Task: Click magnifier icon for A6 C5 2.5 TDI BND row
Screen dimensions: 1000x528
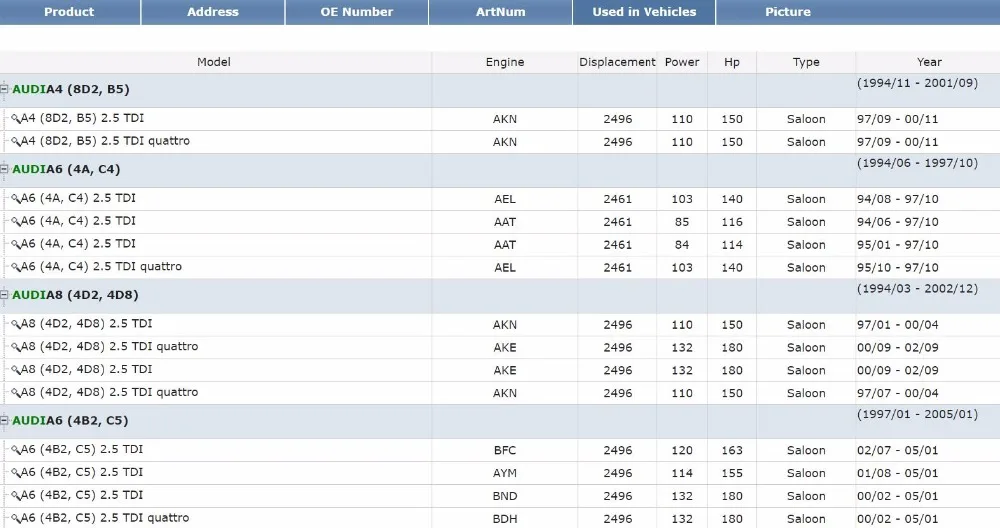Action: [16, 495]
